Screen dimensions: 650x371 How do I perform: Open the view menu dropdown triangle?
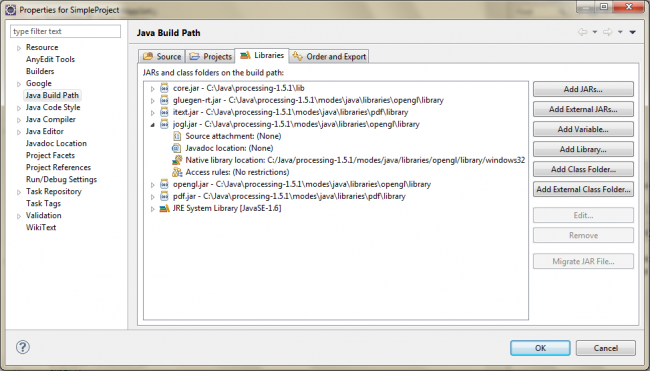633,32
